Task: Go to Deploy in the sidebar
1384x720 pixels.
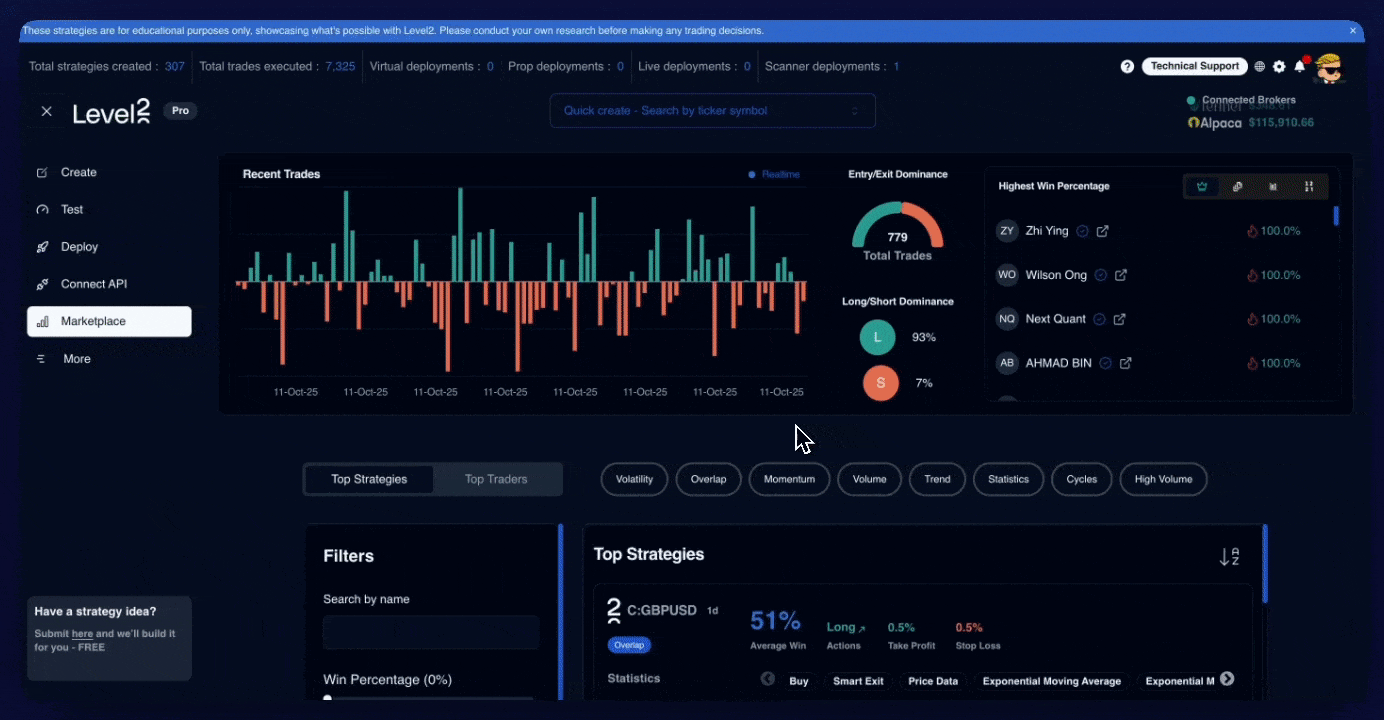Action: tap(79, 247)
